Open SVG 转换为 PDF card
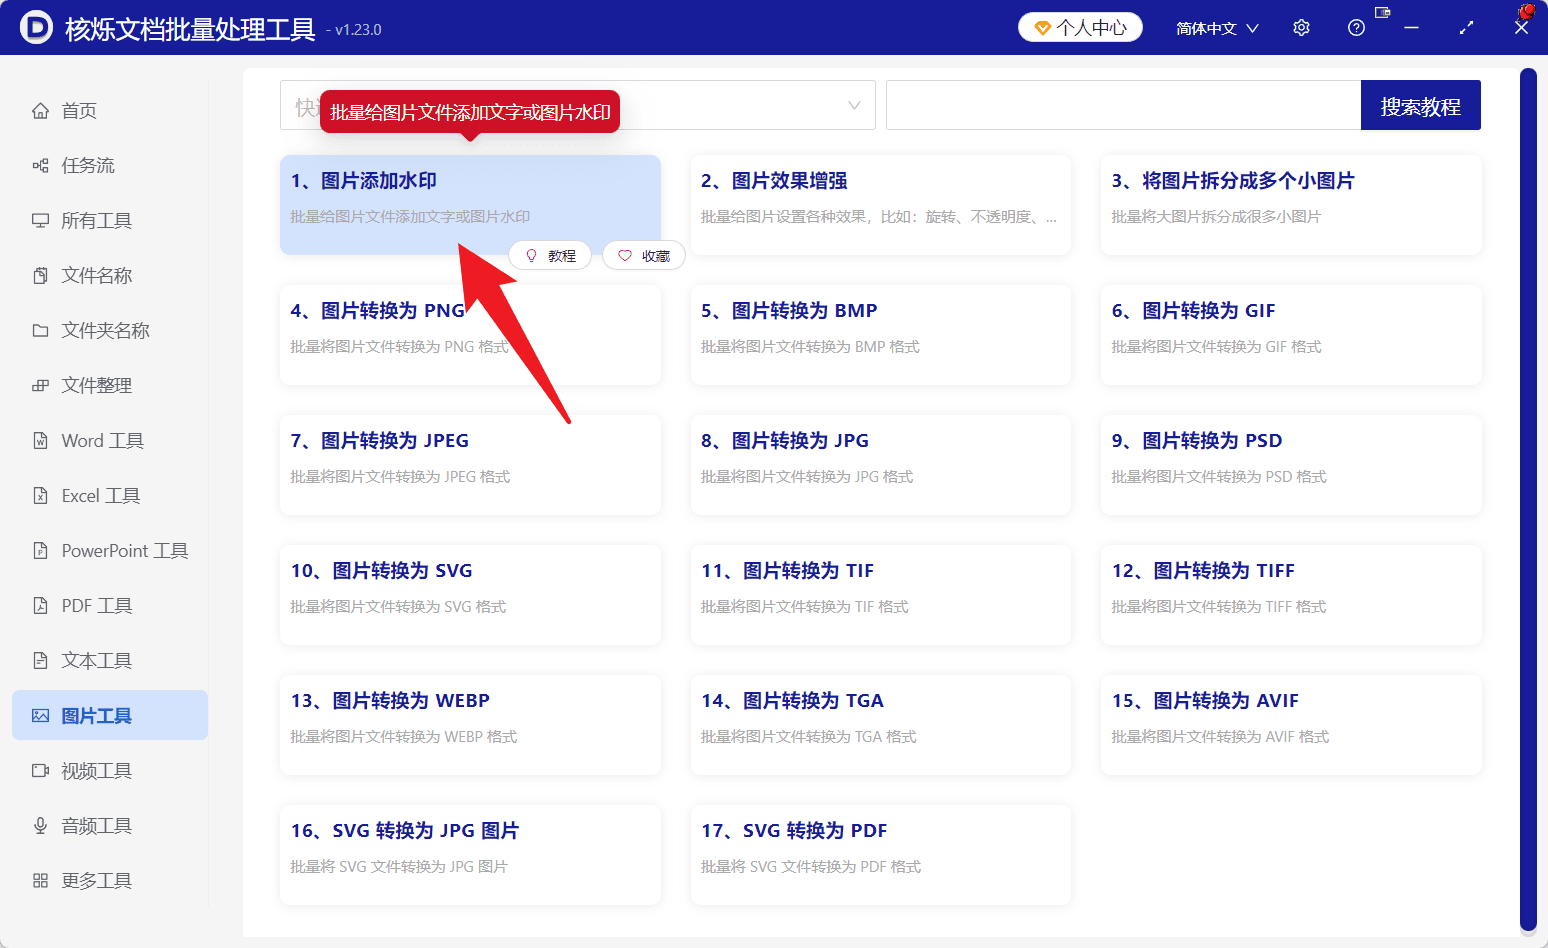This screenshot has height=948, width=1548. point(880,855)
